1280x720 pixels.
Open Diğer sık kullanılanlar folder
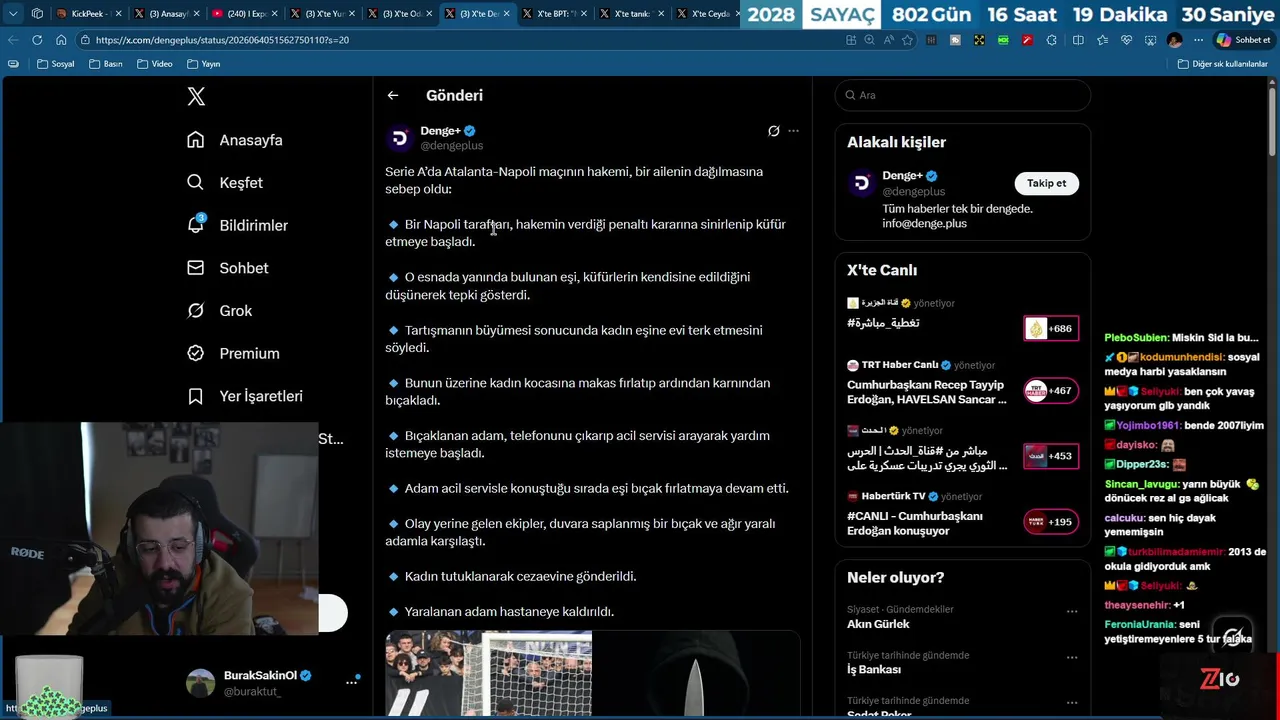1222,64
